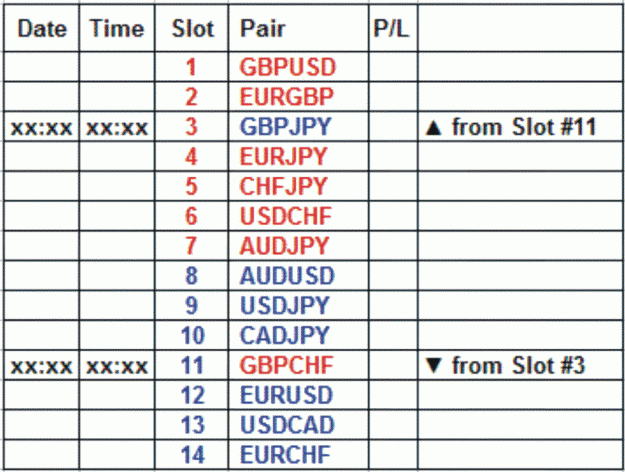Click the Slot column header
625x472 pixels.
click(x=192, y=28)
